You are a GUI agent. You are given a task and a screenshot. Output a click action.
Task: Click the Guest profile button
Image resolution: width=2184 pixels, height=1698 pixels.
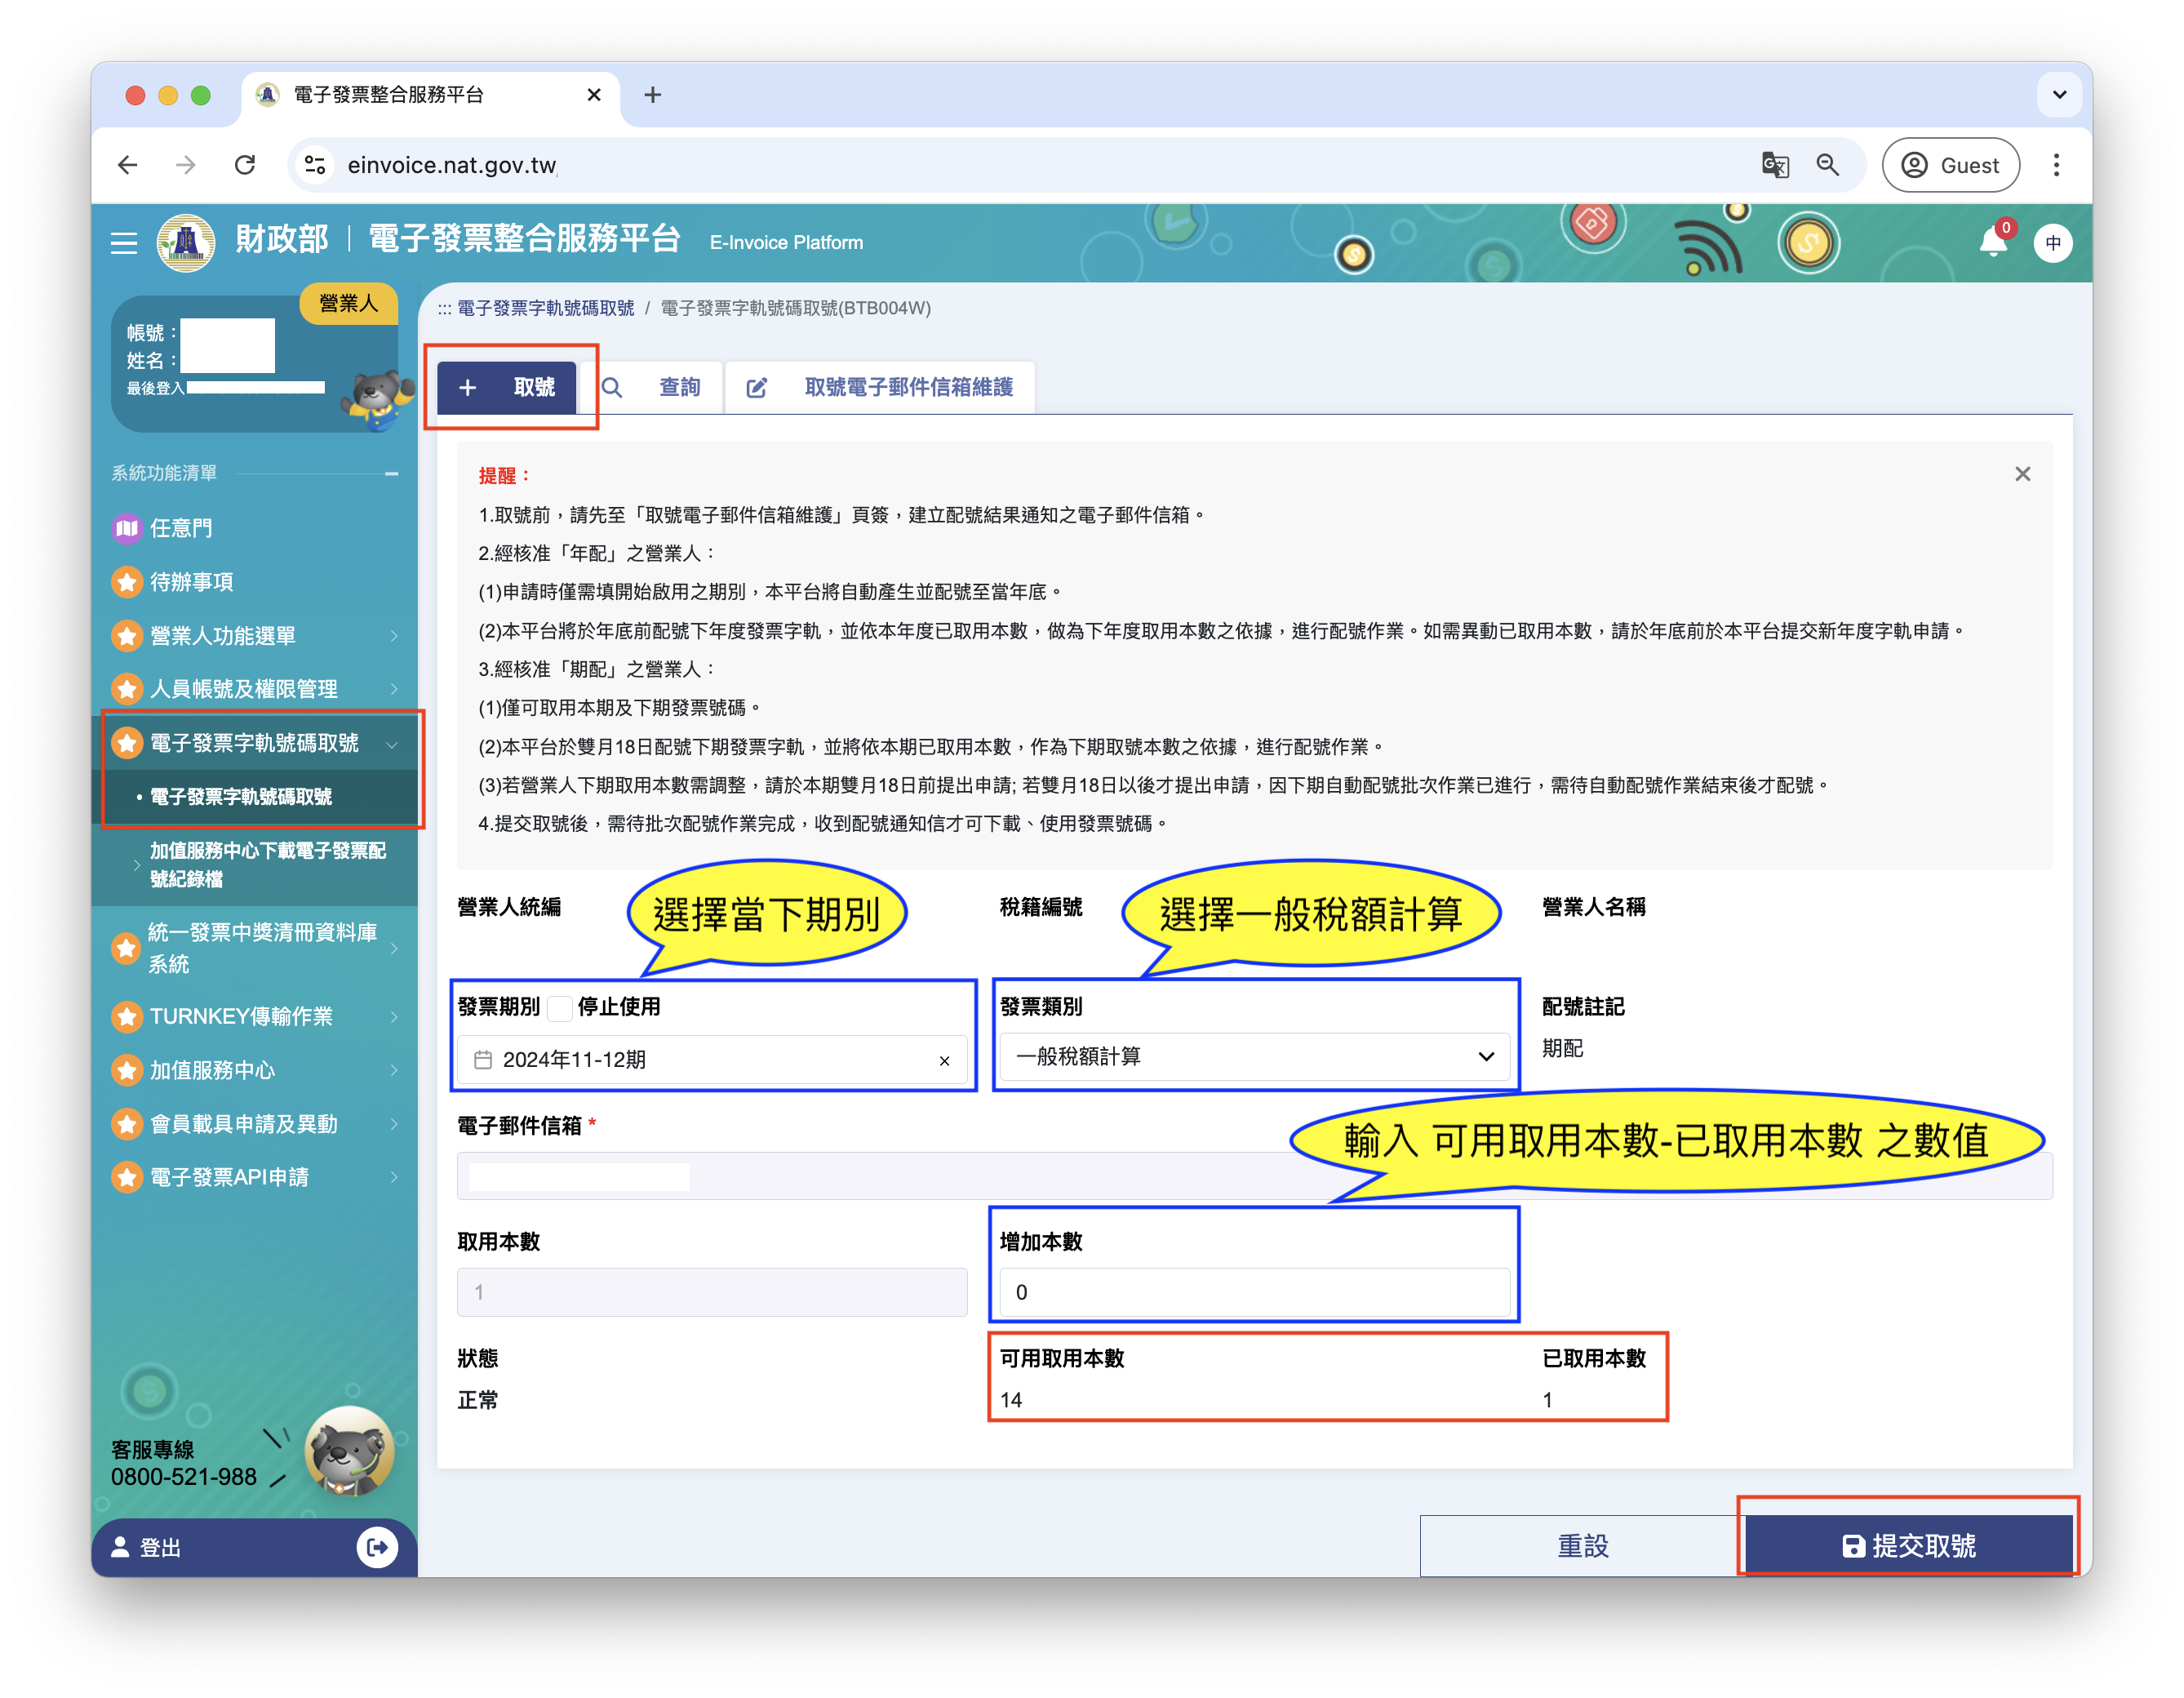[1950, 165]
